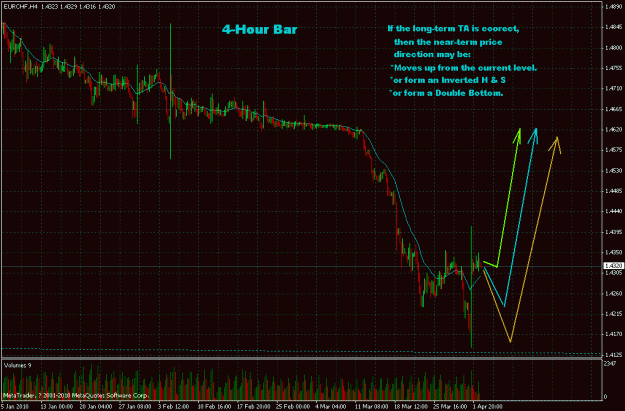Image resolution: width=625 pixels, height=411 pixels.
Task: Click price level 1.4170 on the axis
Action: (614, 334)
